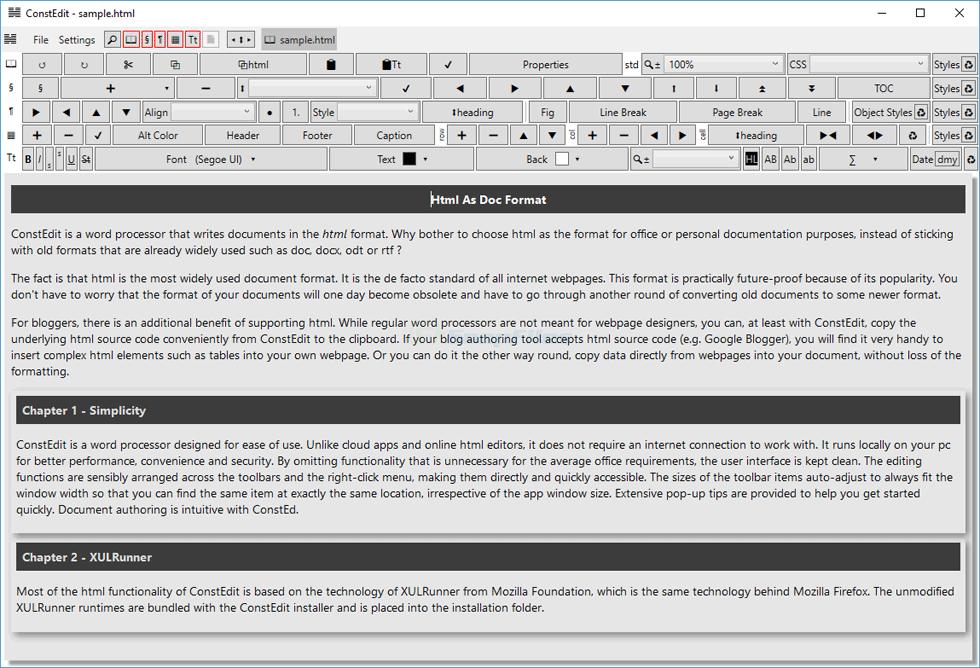Image resolution: width=980 pixels, height=668 pixels.
Task: Toggle the Tt text toolbar visibility
Action: [192, 40]
